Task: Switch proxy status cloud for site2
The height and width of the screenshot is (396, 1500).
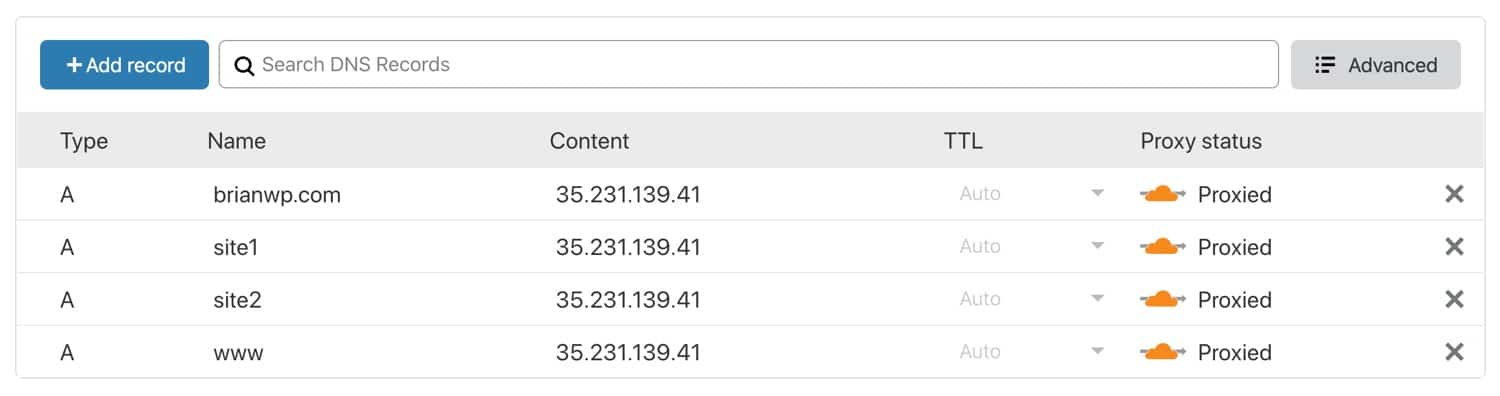Action: point(1163,299)
